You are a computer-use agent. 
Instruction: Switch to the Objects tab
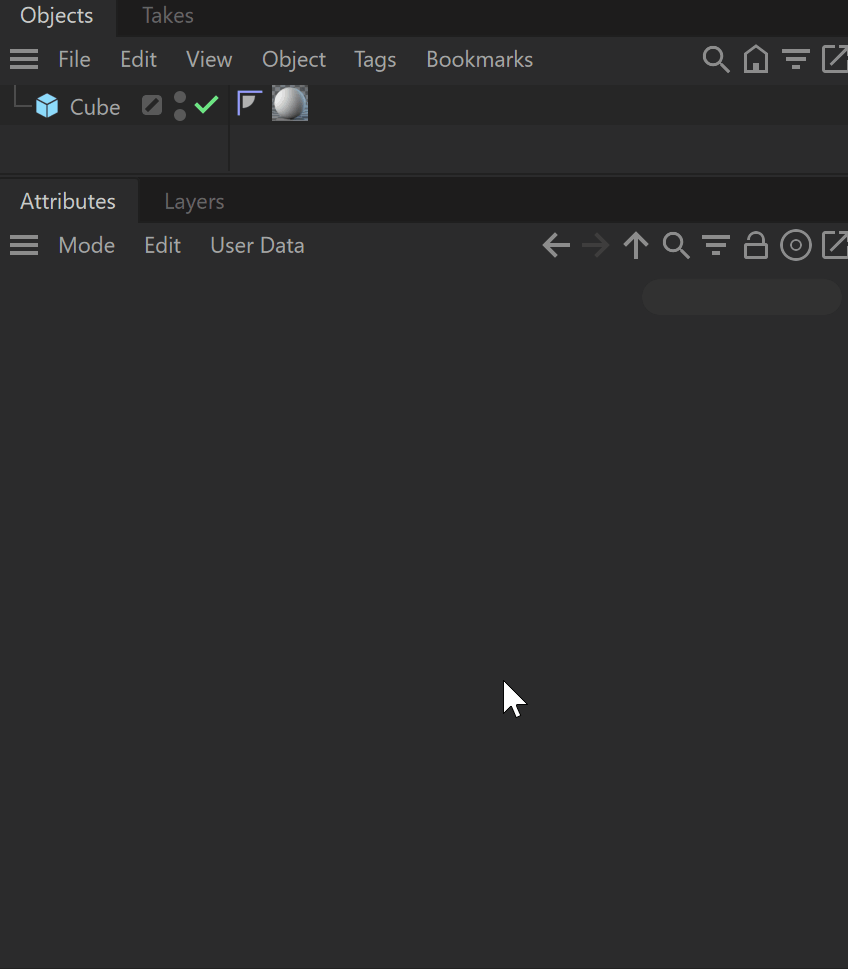(x=56, y=15)
